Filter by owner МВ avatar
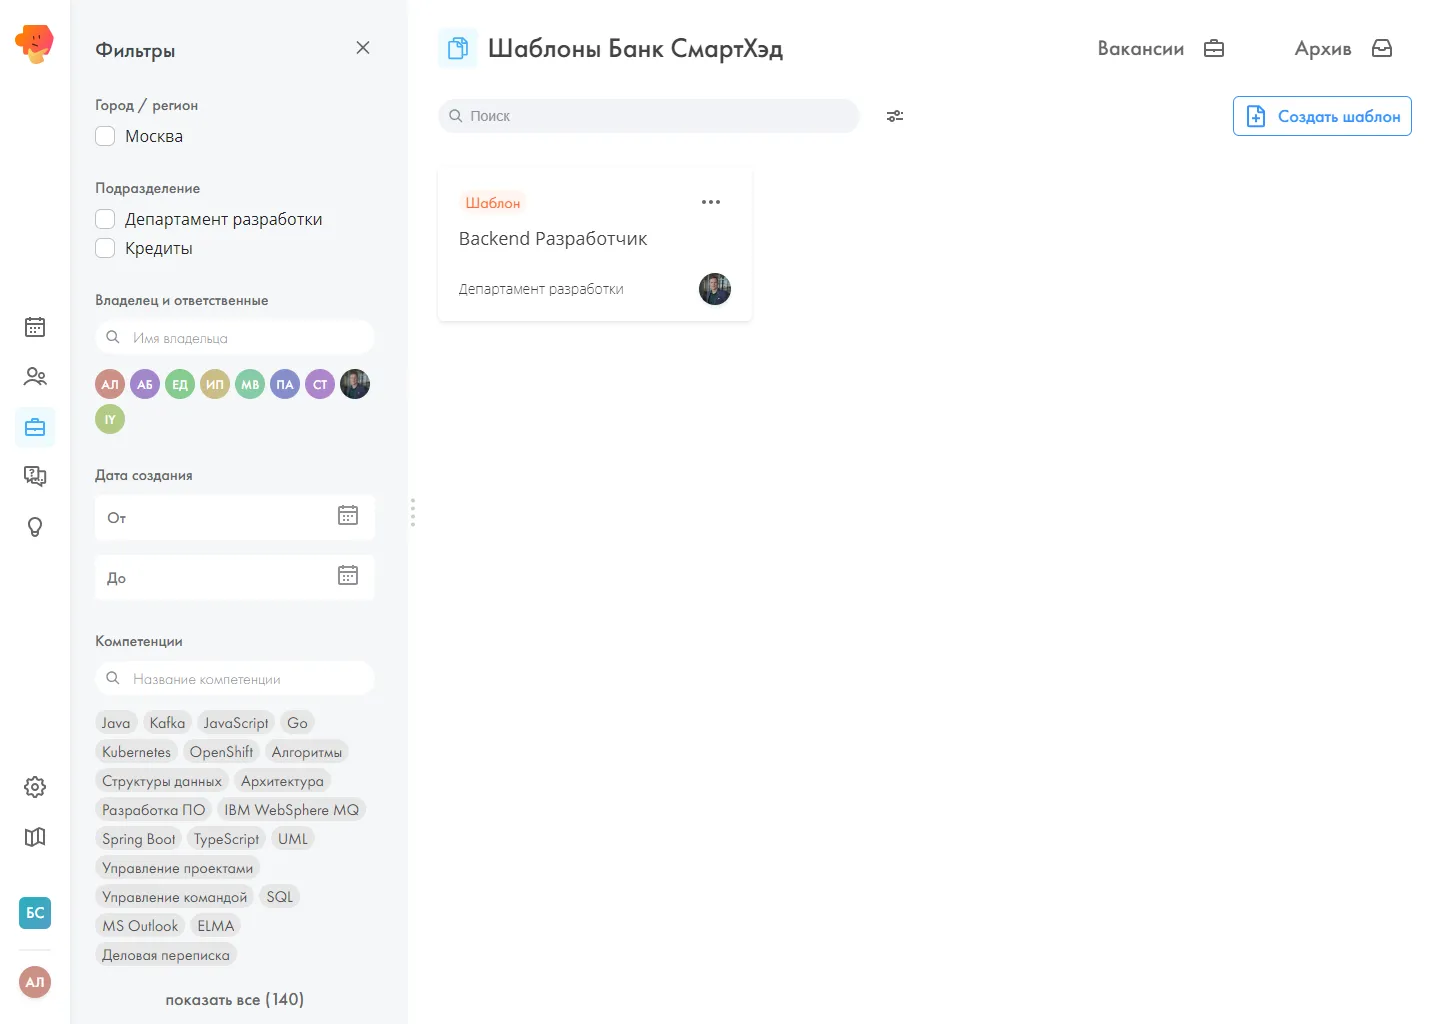The width and height of the screenshot is (1440, 1024). click(x=250, y=384)
